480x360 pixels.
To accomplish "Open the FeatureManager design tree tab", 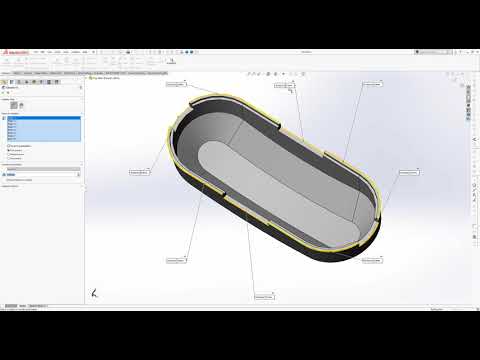I will click(x=4, y=82).
